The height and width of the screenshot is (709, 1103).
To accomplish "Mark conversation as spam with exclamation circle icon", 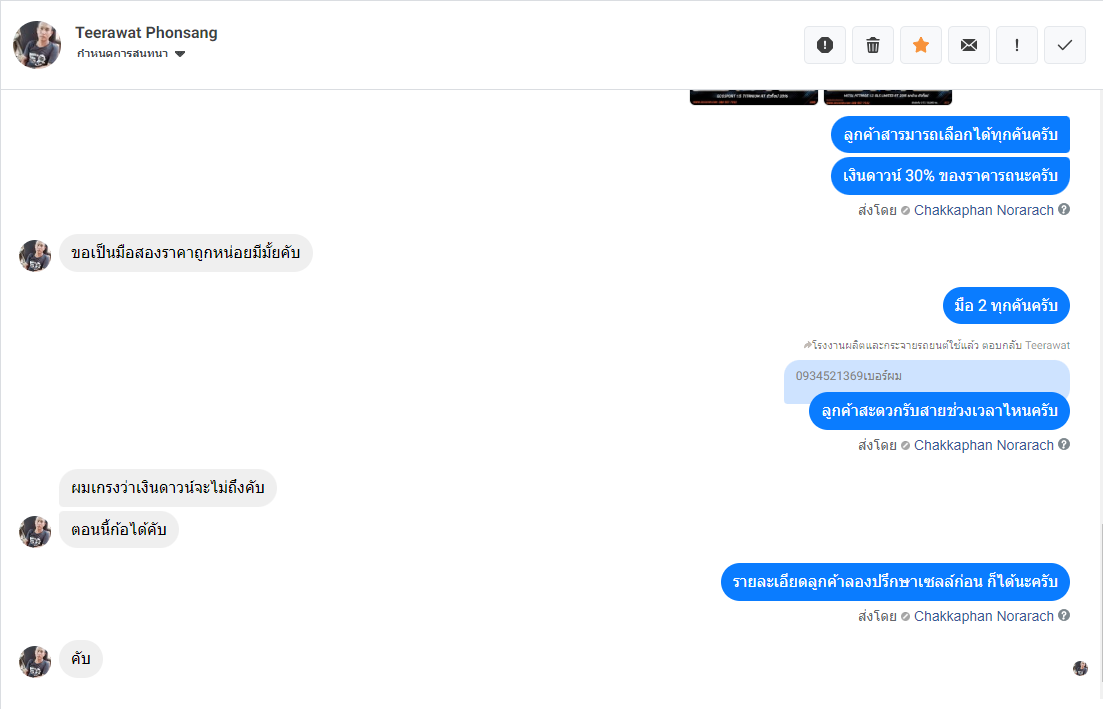I will click(825, 45).
